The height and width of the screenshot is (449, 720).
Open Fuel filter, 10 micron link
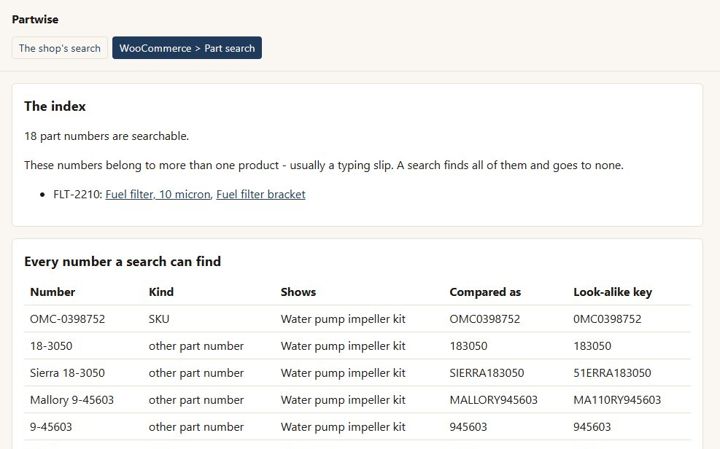click(x=158, y=195)
